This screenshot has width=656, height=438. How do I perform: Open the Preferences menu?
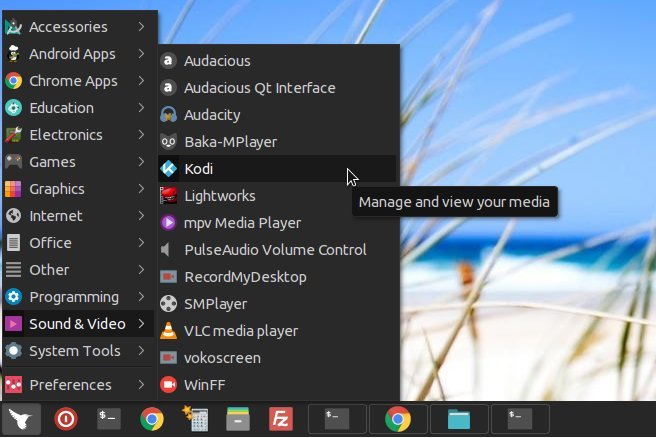pyautogui.click(x=78, y=384)
